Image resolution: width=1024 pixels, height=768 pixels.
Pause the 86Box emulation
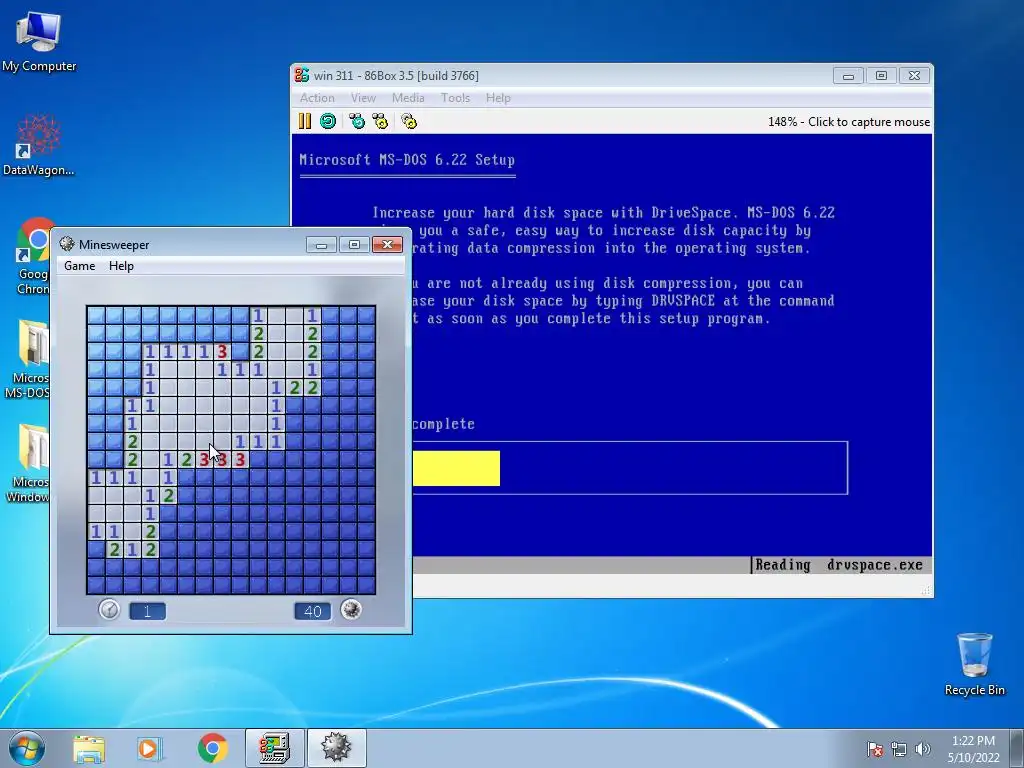(x=305, y=121)
